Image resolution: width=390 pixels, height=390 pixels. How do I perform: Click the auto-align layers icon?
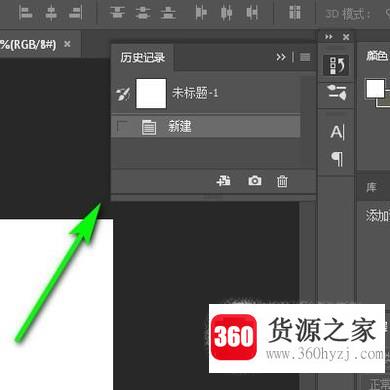pos(295,13)
